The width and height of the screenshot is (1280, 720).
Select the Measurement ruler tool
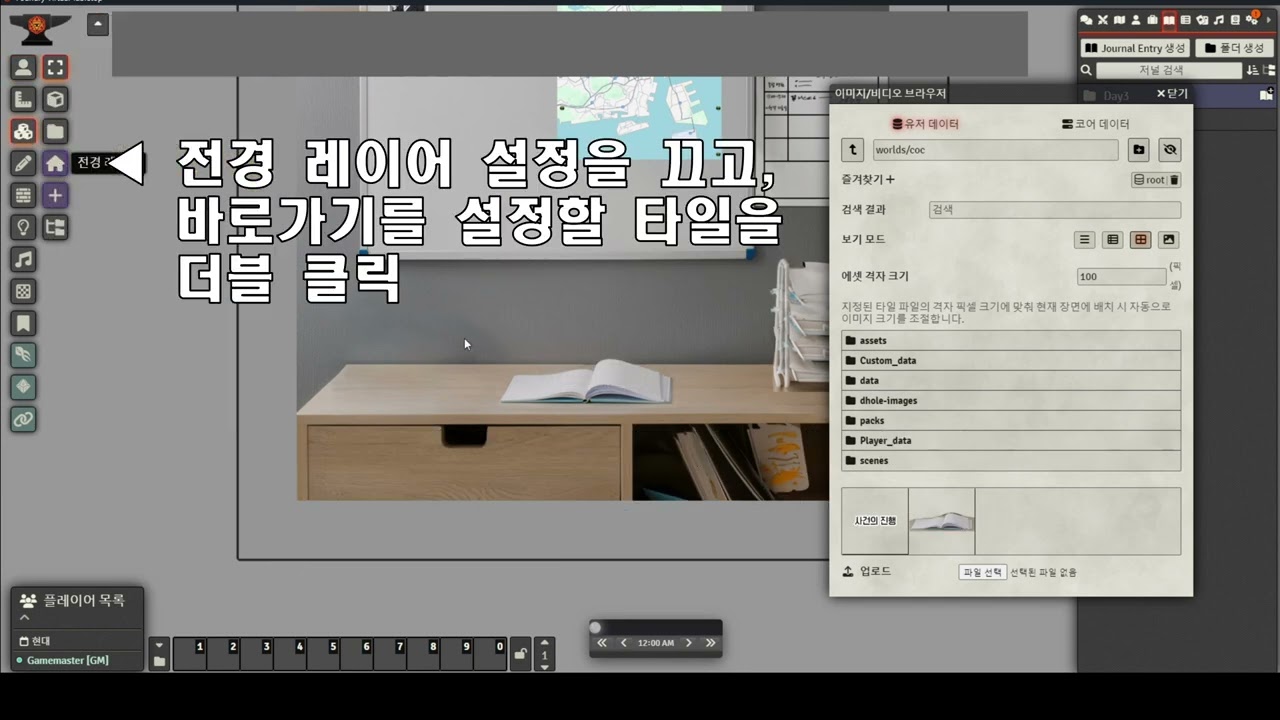click(24, 99)
